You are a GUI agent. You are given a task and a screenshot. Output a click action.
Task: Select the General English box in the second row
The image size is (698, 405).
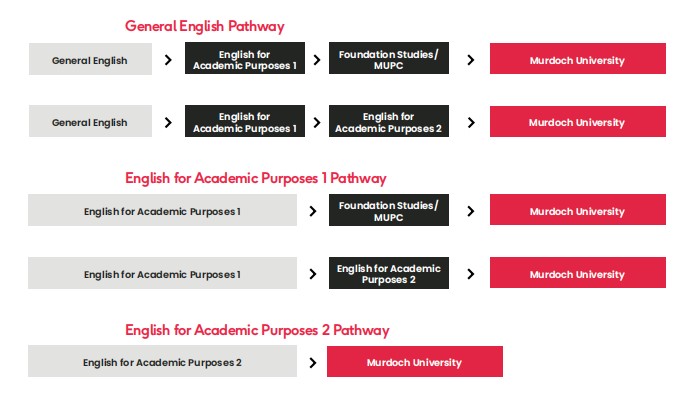pyautogui.click(x=90, y=123)
